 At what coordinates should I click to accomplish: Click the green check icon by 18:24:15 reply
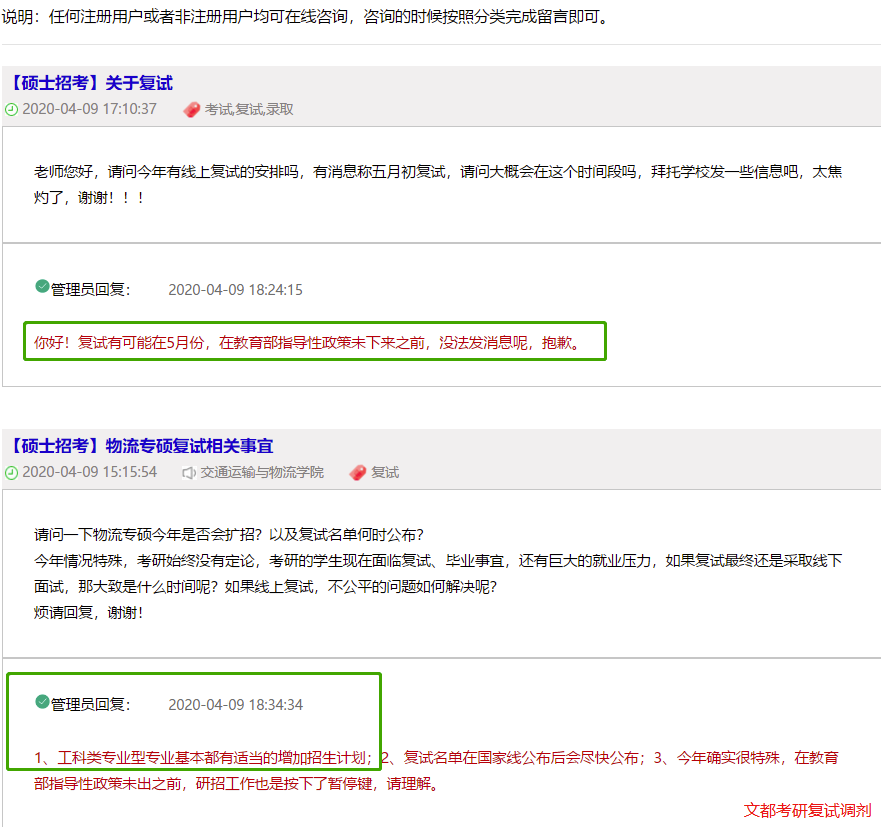[42, 286]
